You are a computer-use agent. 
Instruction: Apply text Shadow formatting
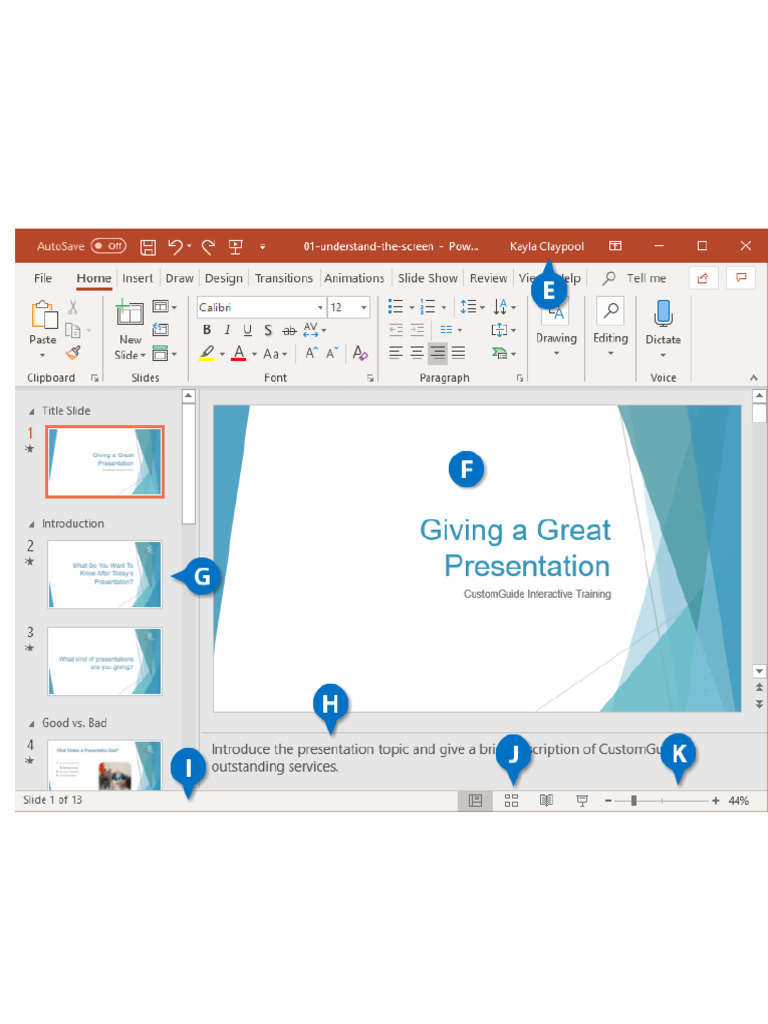268,330
